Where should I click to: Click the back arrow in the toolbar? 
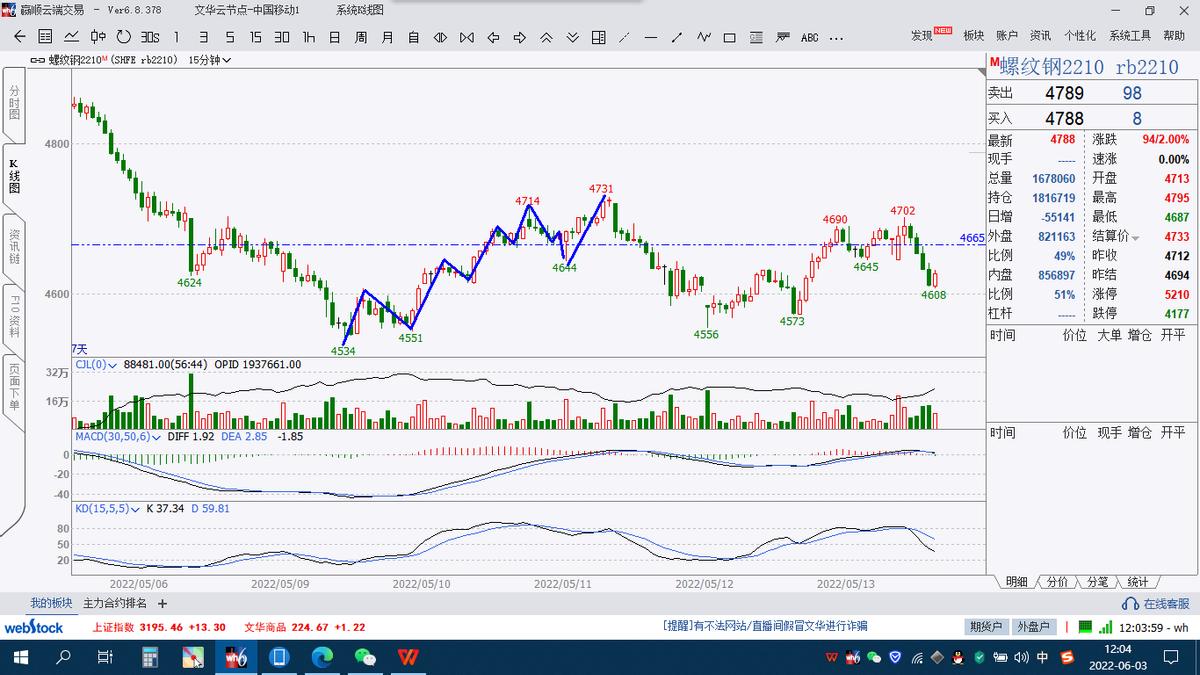point(20,37)
